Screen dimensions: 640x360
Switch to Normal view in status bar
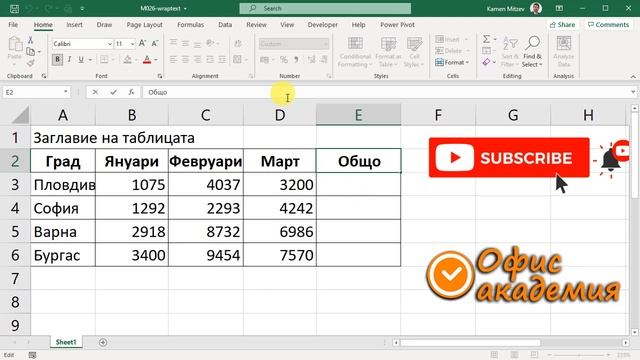coord(494,355)
